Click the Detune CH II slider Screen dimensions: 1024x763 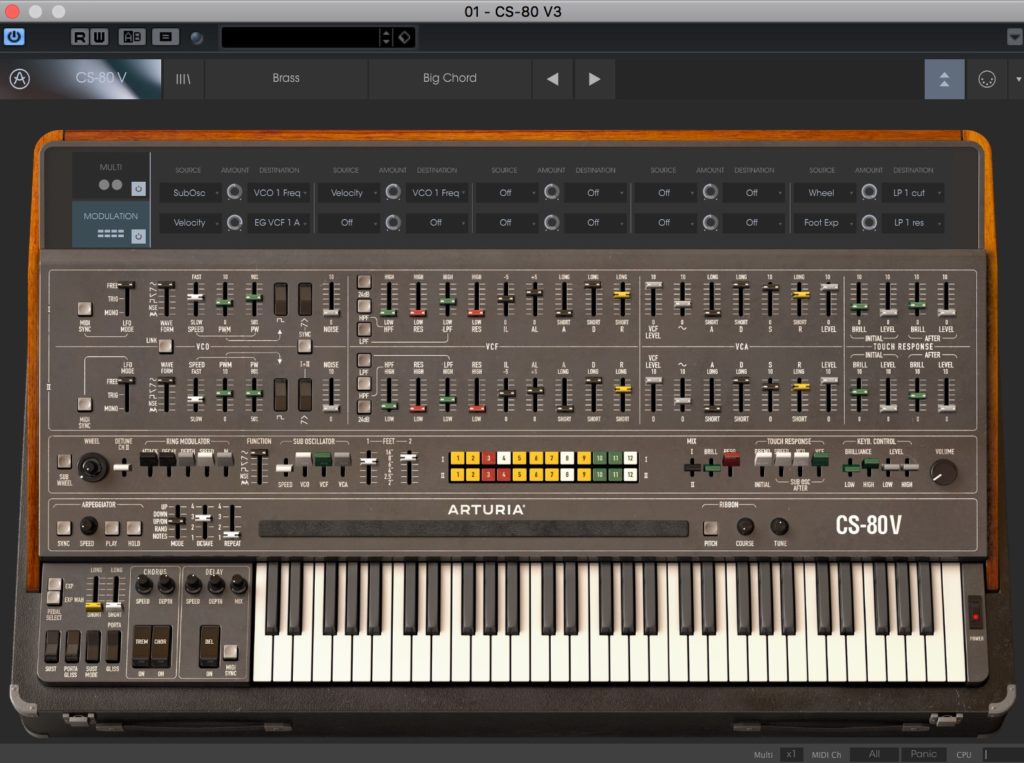click(x=122, y=466)
